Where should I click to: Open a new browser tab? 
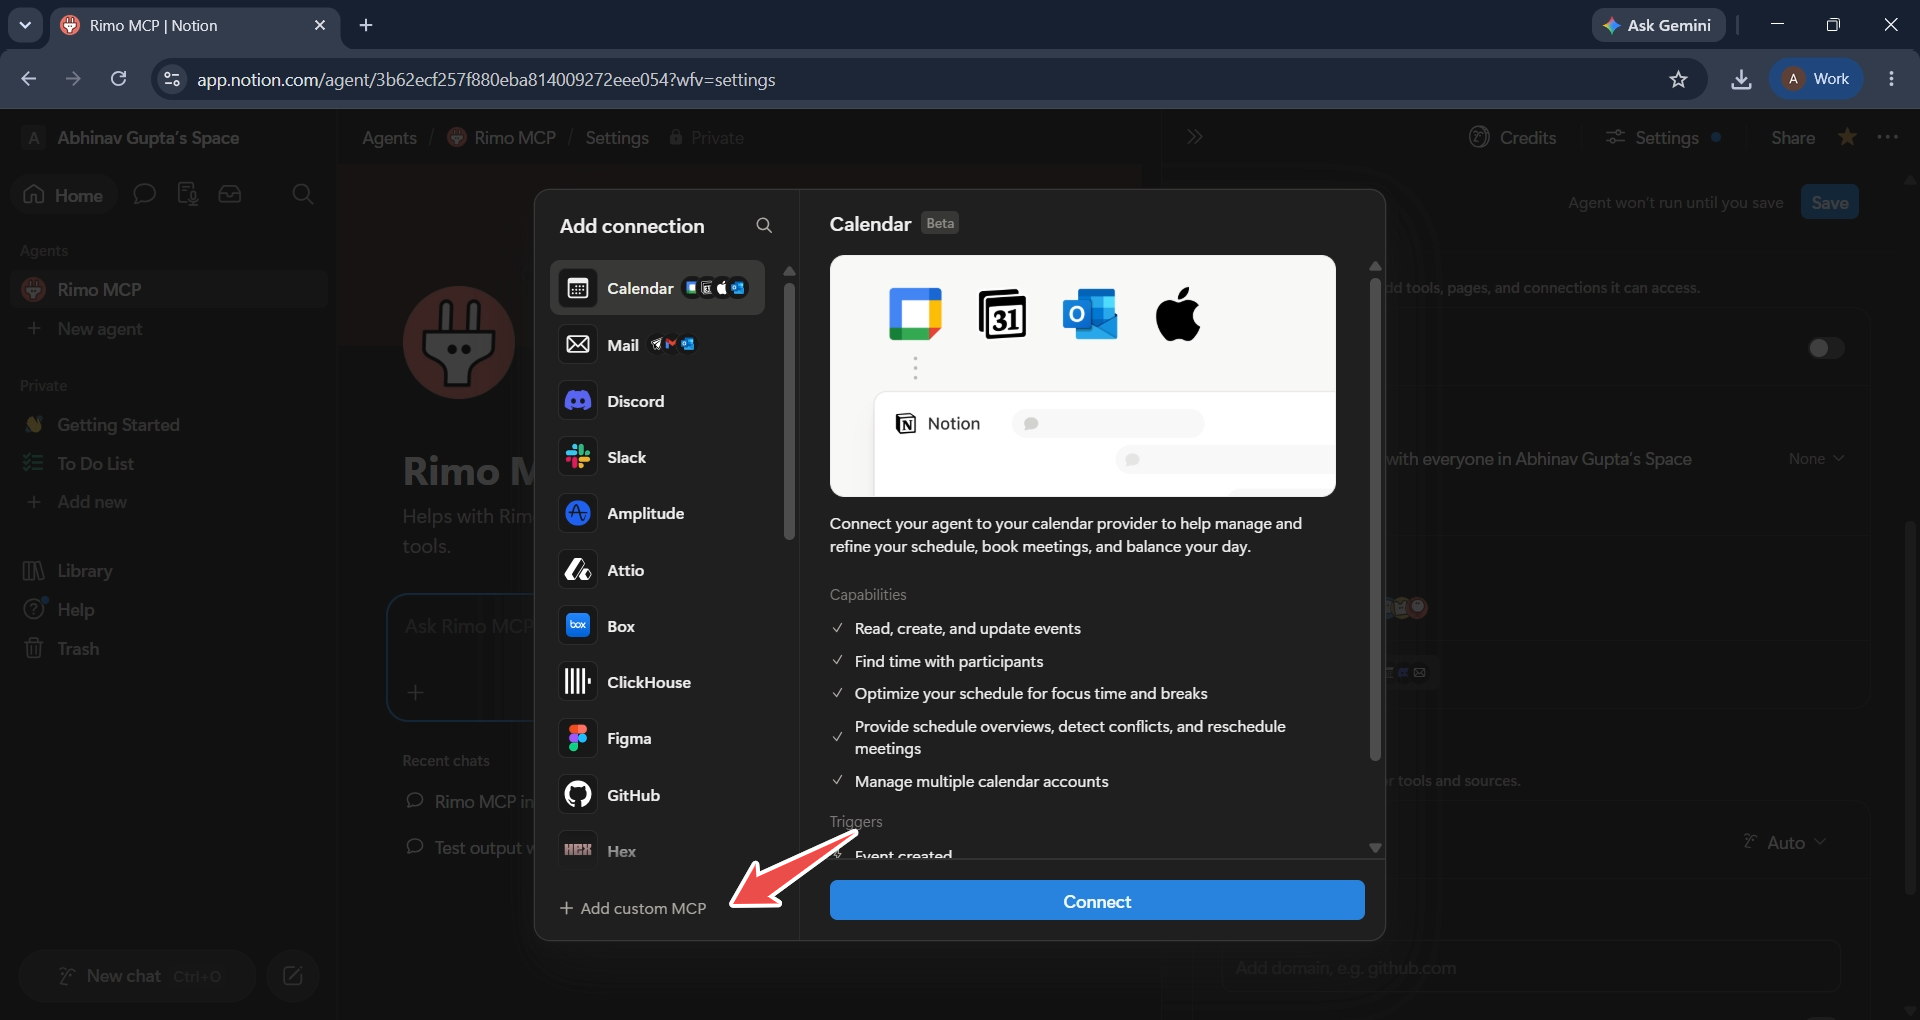tap(366, 25)
